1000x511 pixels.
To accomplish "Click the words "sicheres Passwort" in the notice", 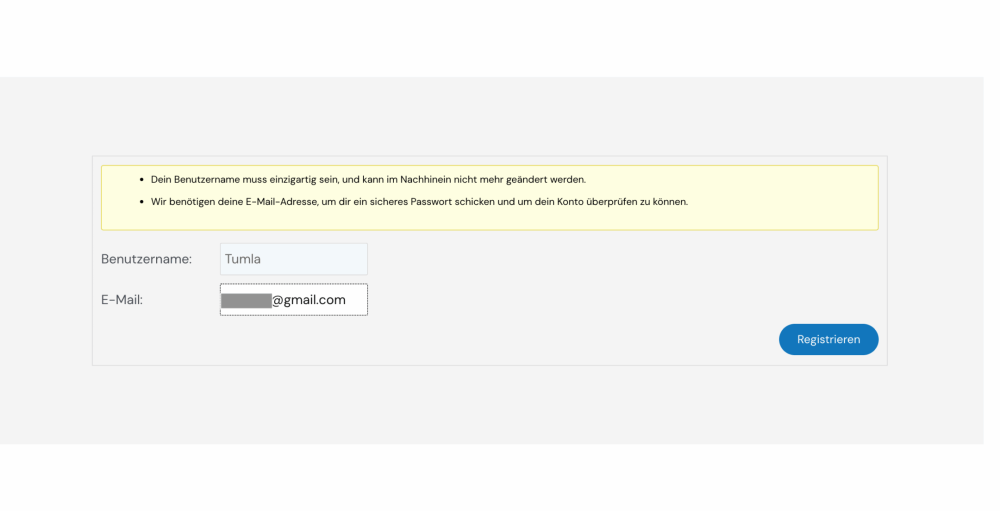I will click(x=446, y=202).
